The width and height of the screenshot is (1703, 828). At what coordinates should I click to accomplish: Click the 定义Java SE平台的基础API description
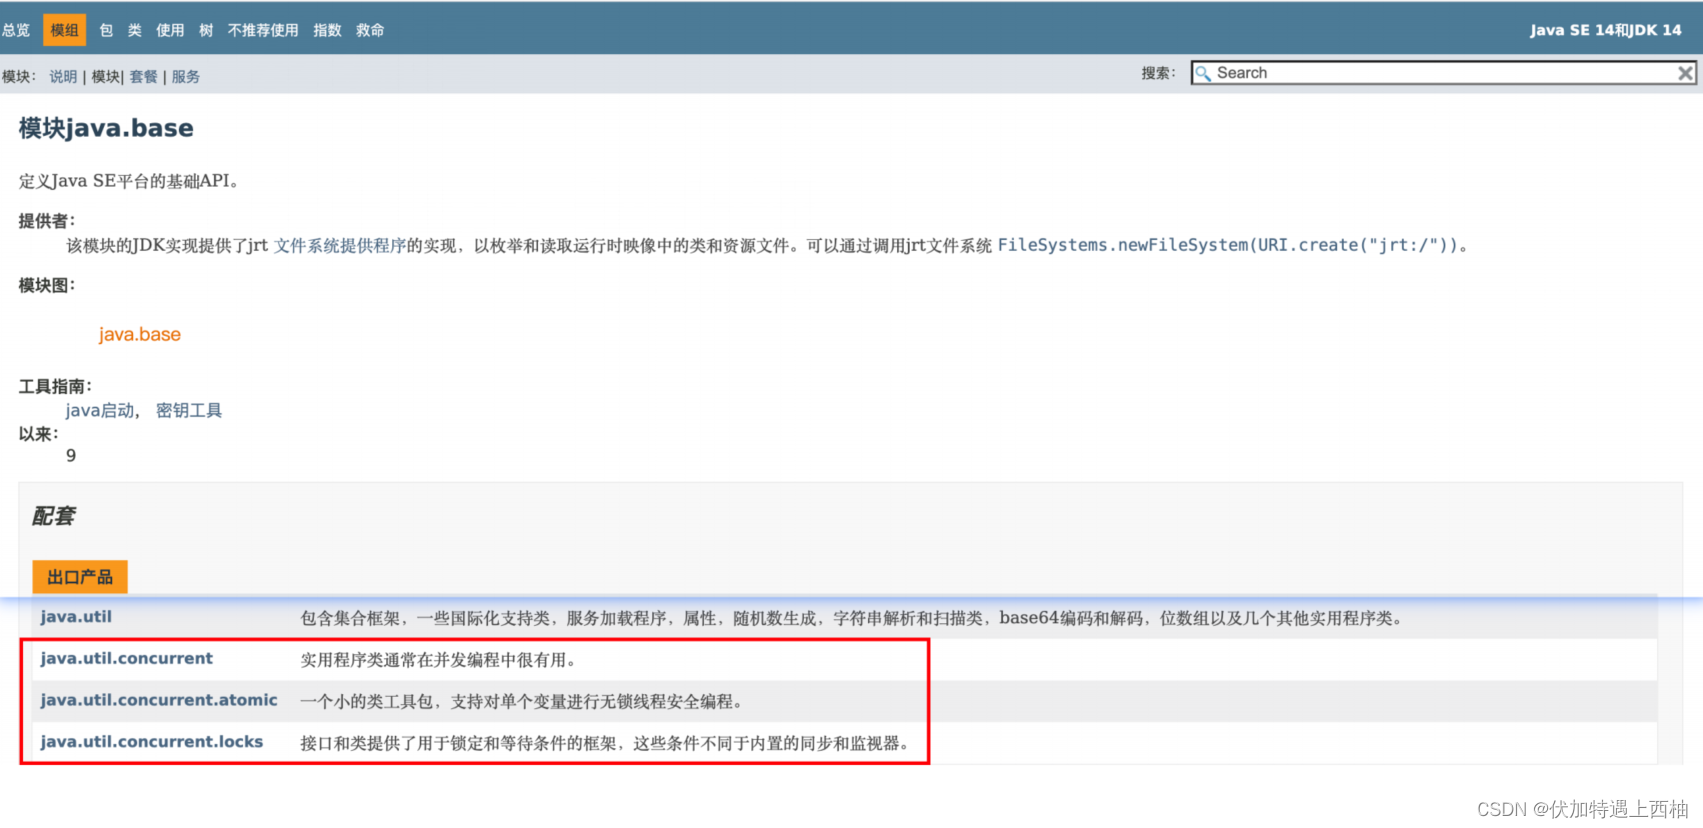click(x=128, y=181)
